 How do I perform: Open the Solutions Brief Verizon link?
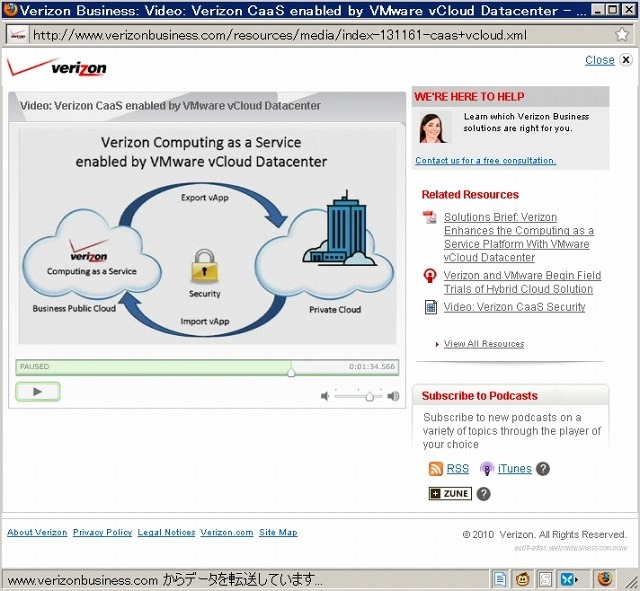pyautogui.click(x=518, y=237)
